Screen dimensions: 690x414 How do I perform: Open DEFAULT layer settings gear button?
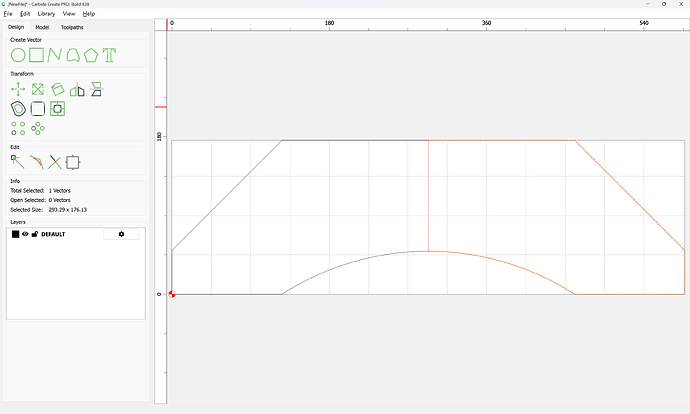[121, 234]
